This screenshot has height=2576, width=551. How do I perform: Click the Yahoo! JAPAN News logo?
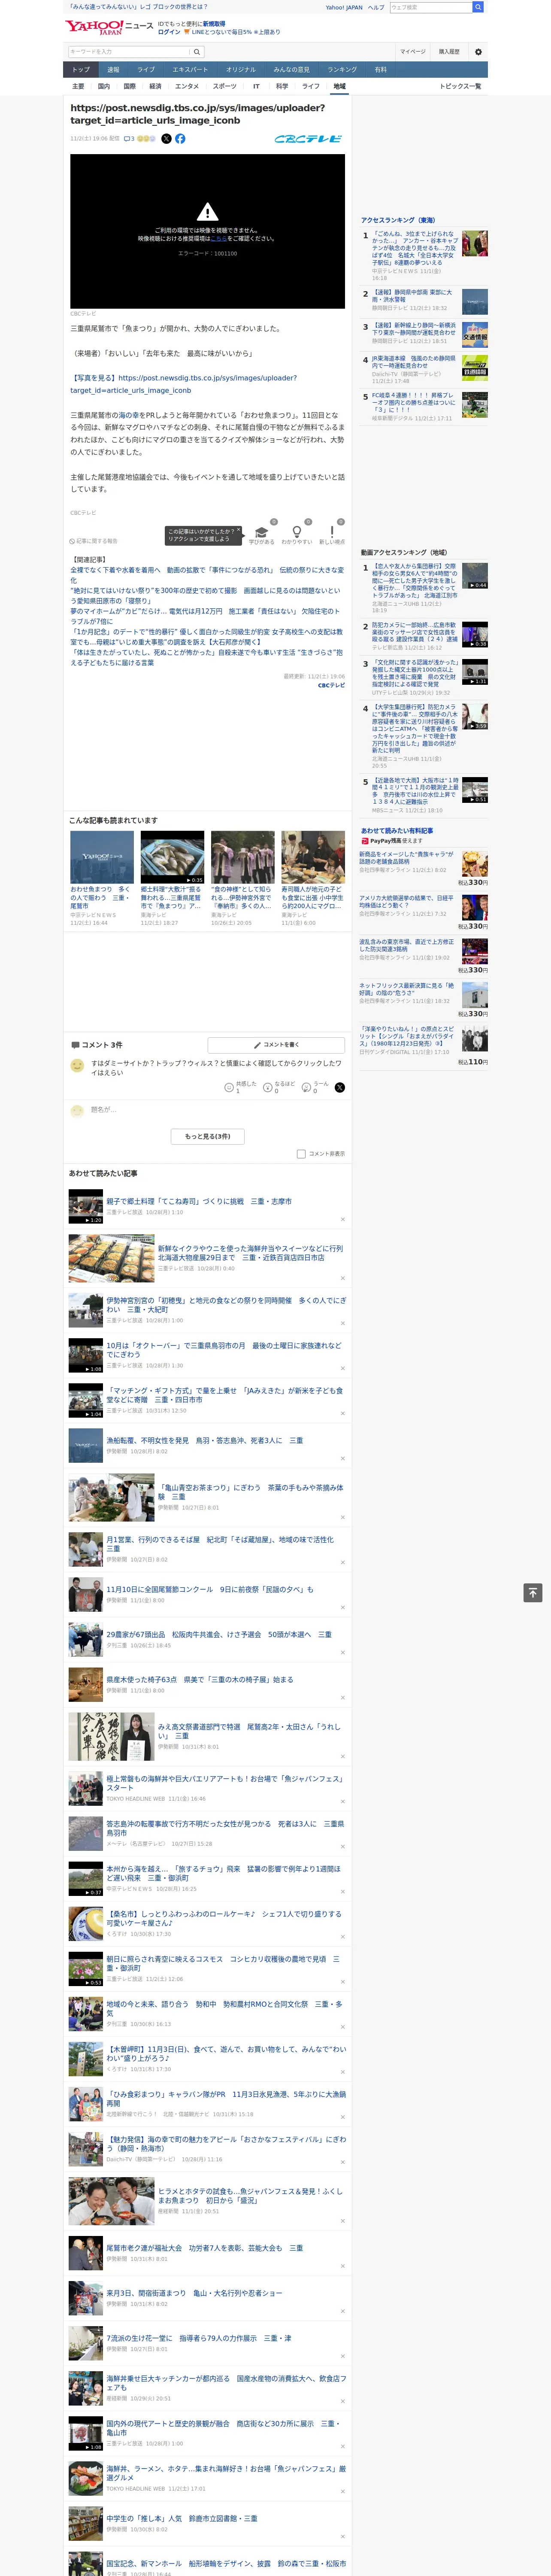109,27
